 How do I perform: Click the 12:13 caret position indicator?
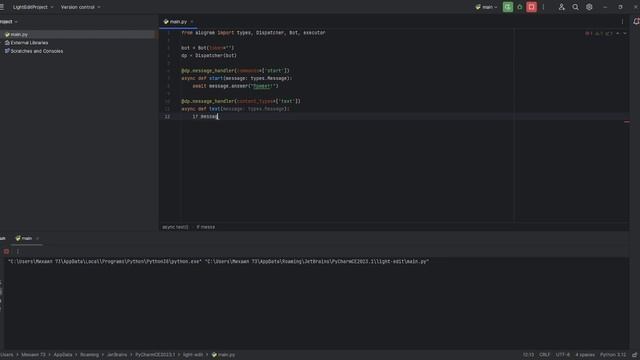click(528, 355)
